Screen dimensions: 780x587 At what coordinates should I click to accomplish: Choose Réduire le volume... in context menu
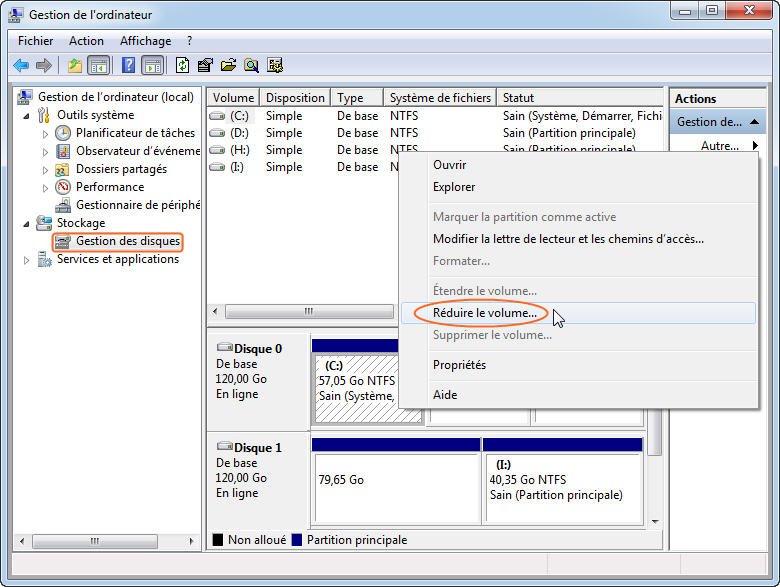(578, 313)
